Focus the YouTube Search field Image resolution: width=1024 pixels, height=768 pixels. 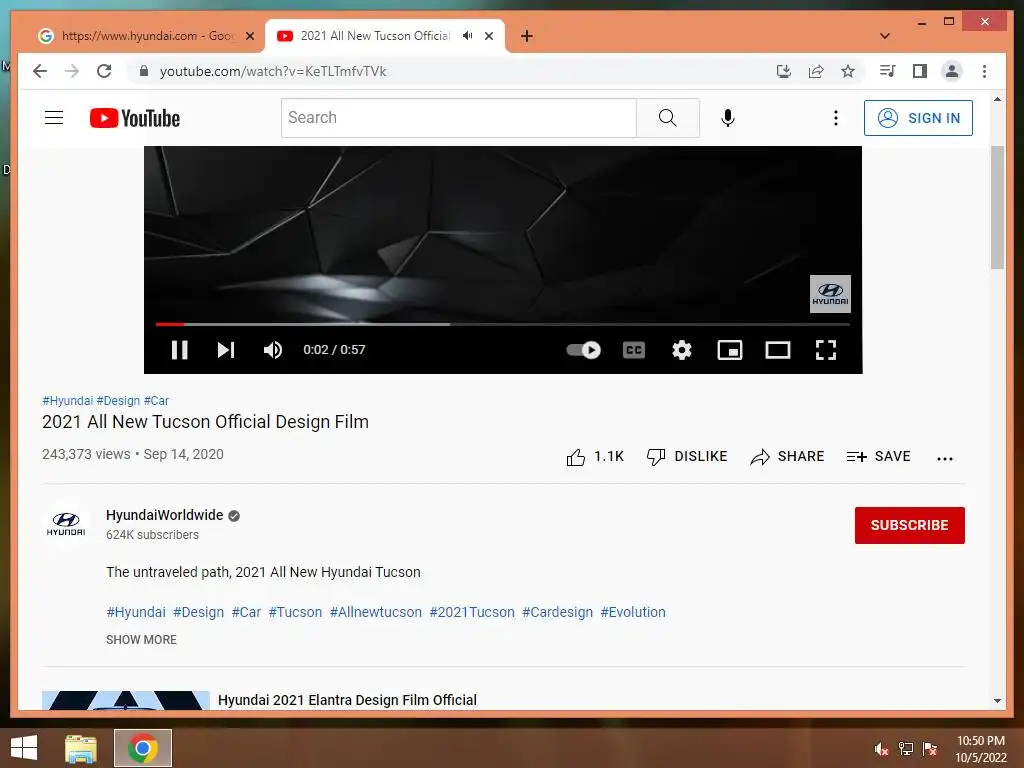[458, 118]
